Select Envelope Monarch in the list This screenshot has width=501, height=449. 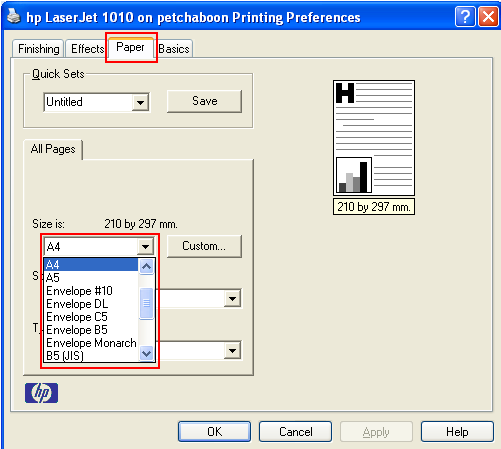pyautogui.click(x=91, y=343)
